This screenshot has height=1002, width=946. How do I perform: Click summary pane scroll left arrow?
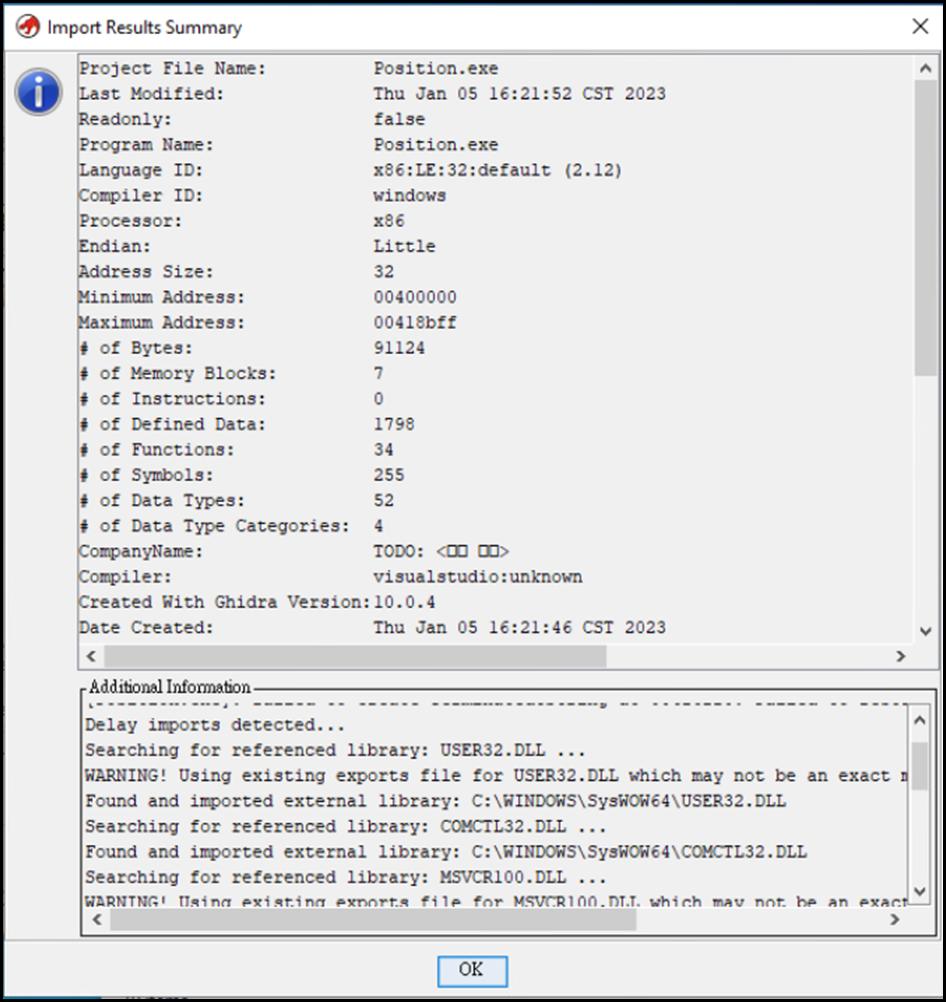click(x=91, y=656)
